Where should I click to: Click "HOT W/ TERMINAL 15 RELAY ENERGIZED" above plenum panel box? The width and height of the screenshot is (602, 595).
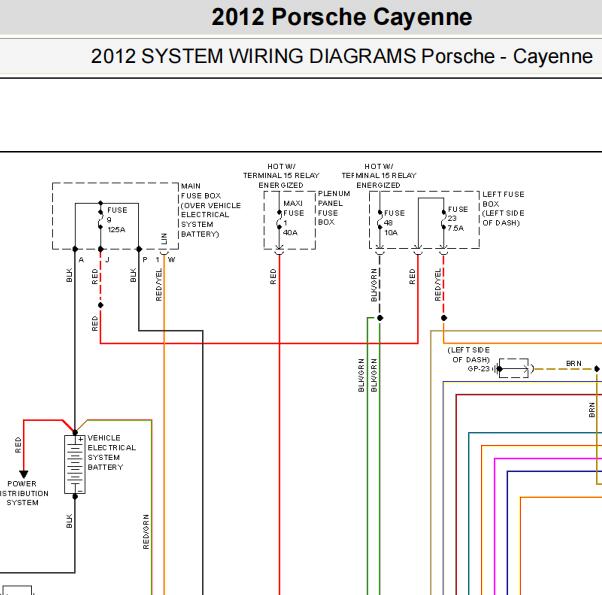[281, 175]
